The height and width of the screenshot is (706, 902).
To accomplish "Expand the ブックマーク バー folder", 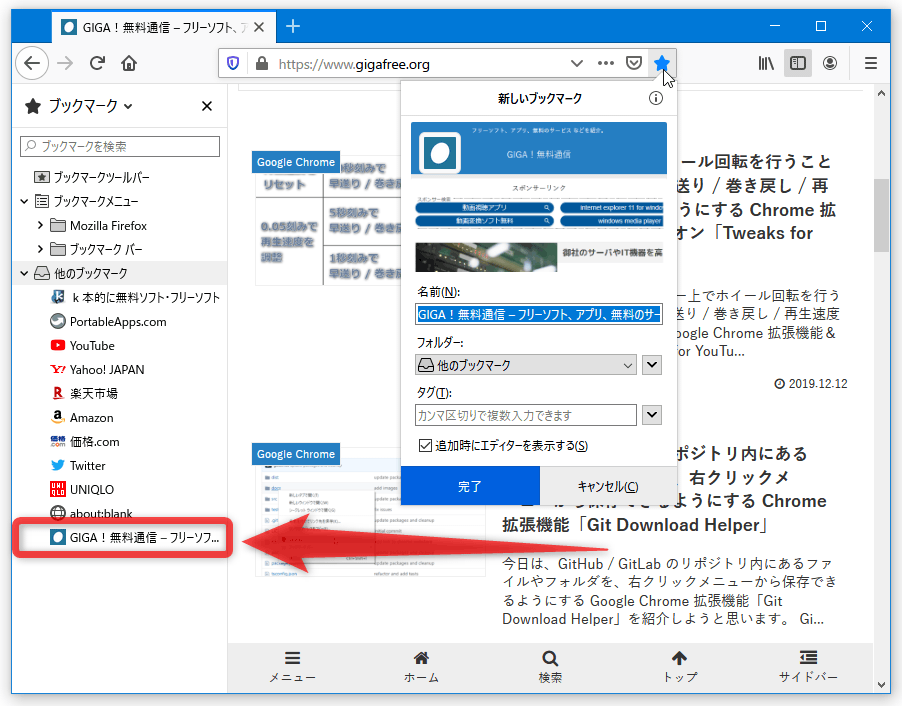I will [x=40, y=249].
